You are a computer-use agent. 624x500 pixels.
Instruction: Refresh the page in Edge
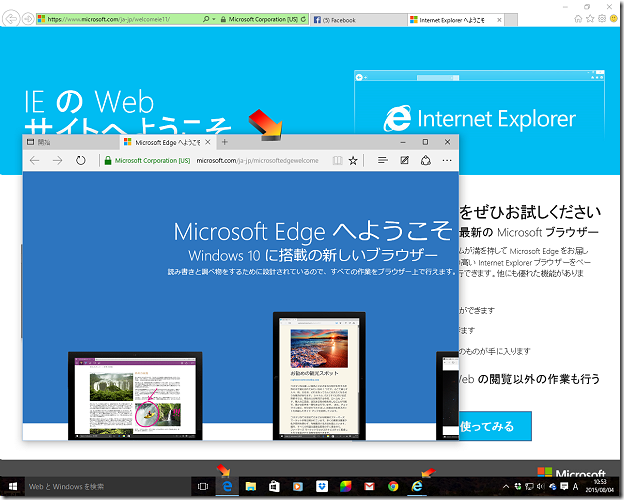point(81,160)
